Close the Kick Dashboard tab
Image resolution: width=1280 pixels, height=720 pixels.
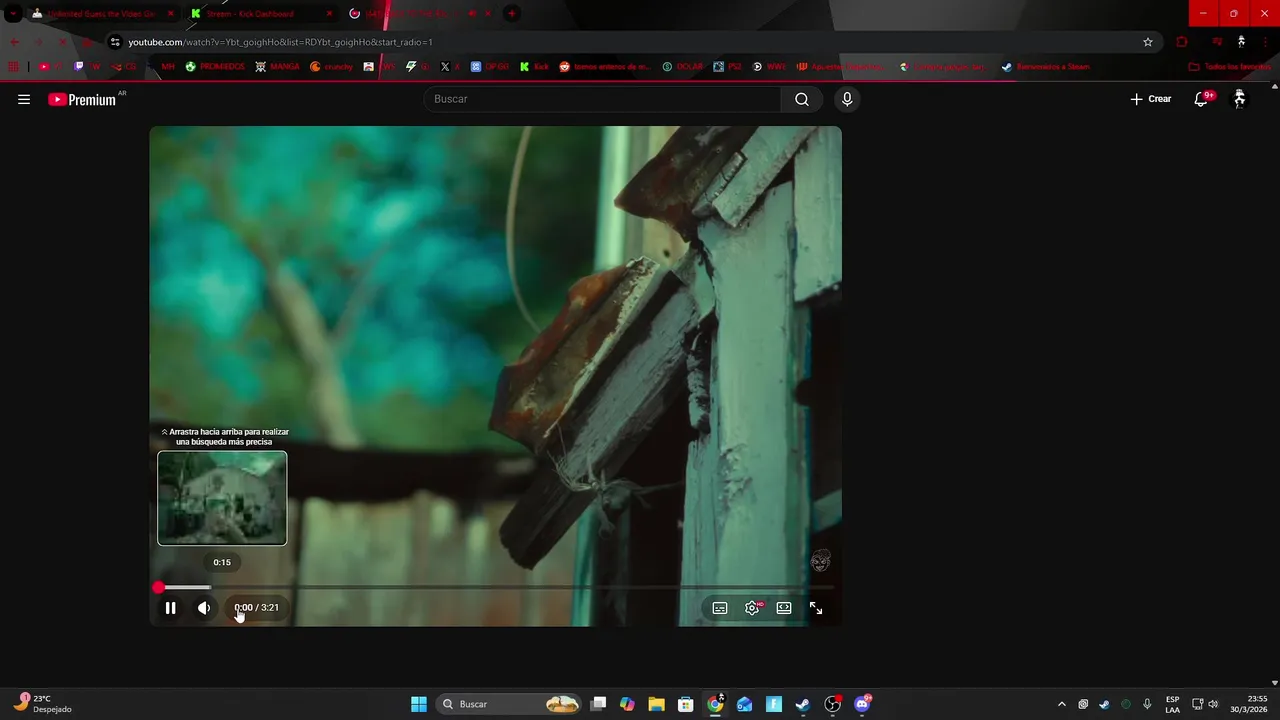[x=329, y=14]
